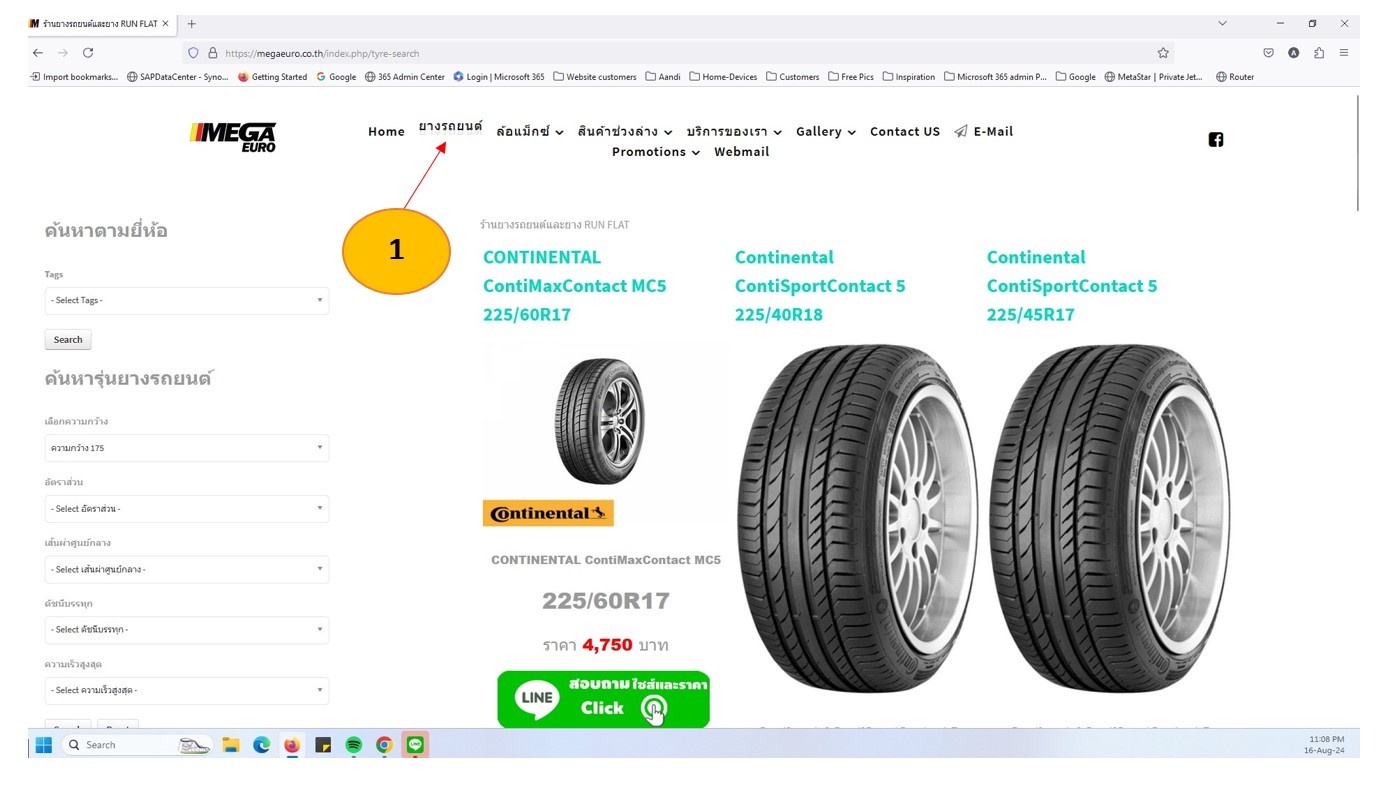This screenshot has height=792, width=1396.
Task: Open the Home-Devices bookmark folder
Action: [x=723, y=77]
